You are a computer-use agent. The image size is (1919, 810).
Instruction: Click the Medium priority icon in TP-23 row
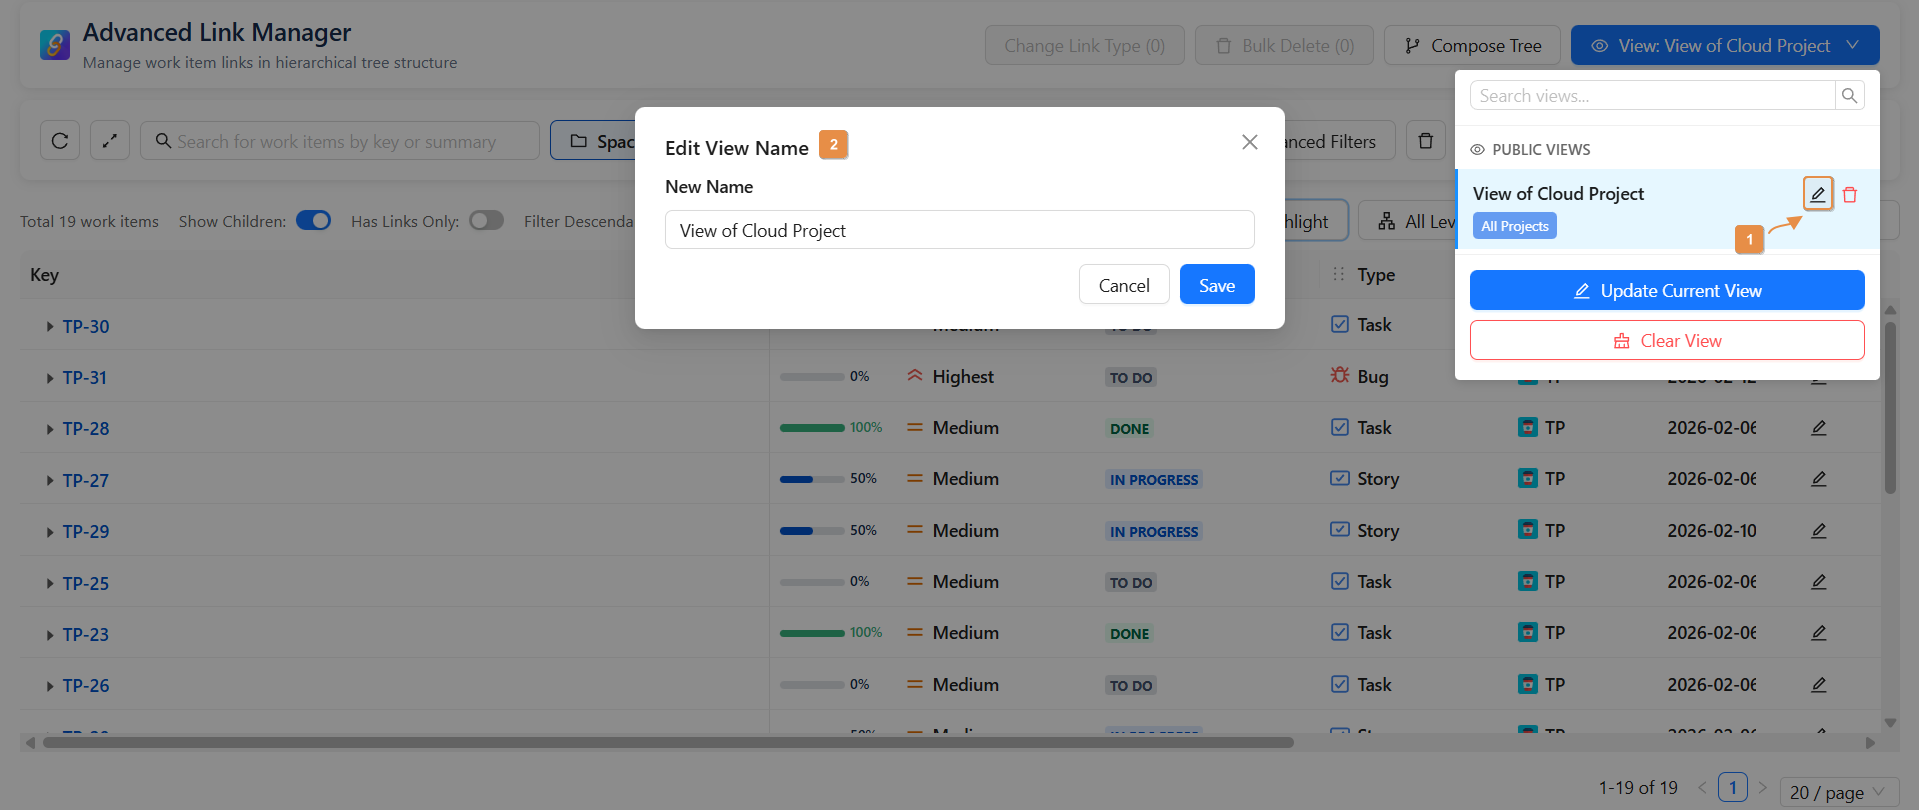914,632
